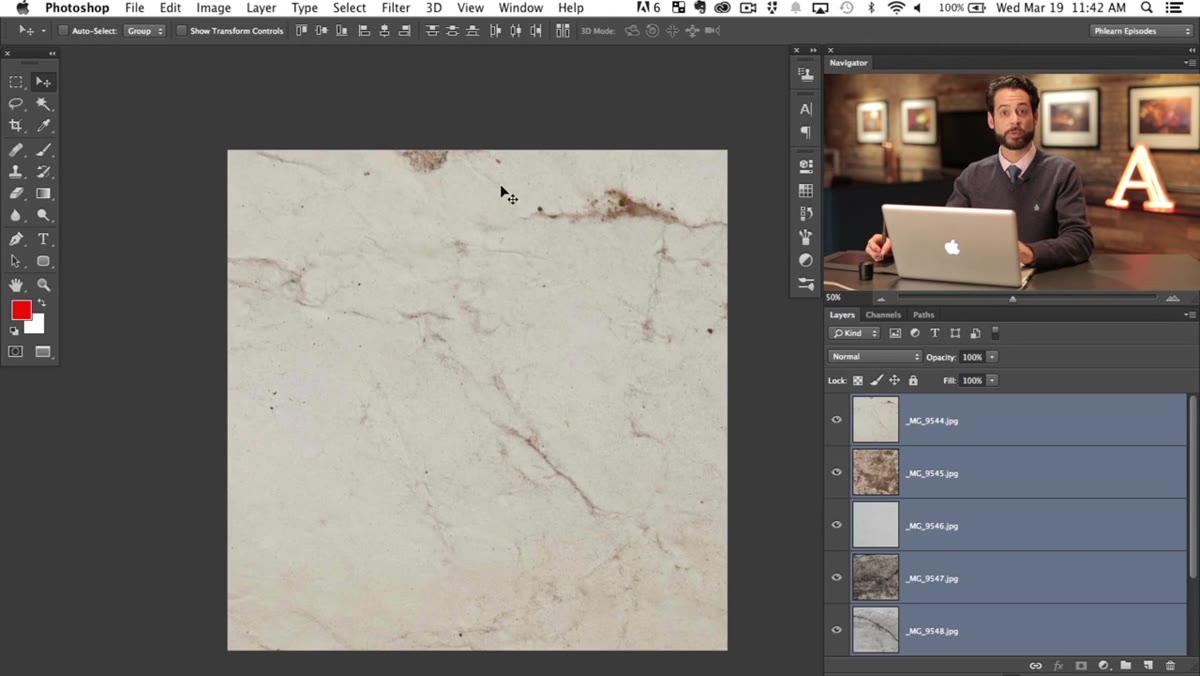
Task: Enable Show Transform Controls checkbox
Action: coord(181,31)
